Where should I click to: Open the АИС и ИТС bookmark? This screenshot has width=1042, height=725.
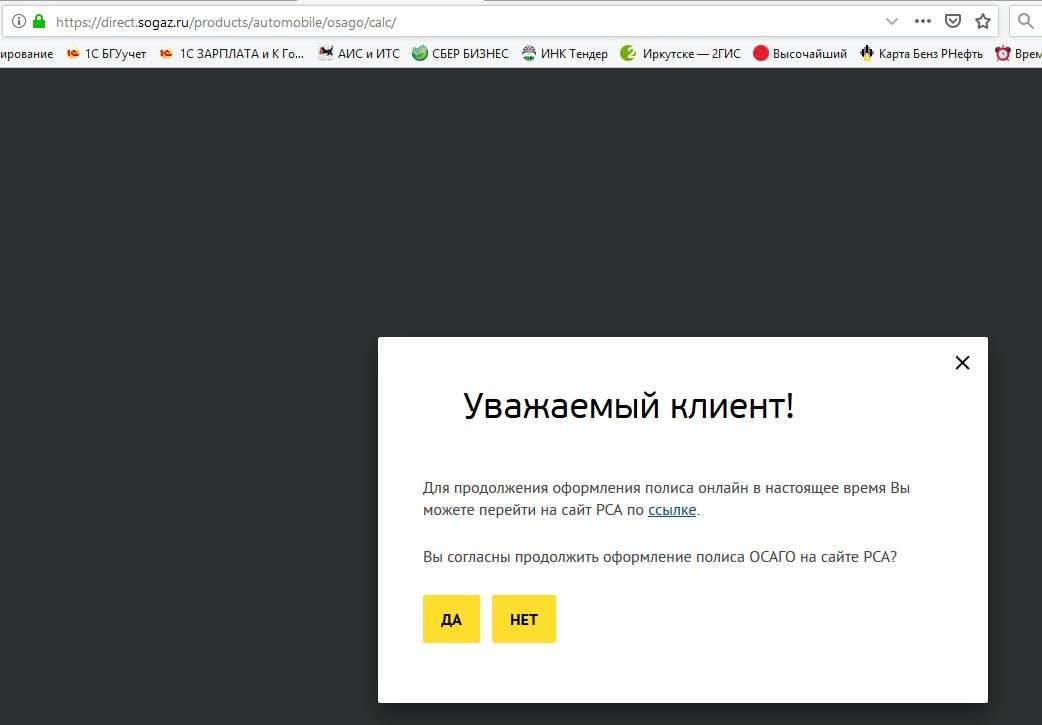coord(359,54)
